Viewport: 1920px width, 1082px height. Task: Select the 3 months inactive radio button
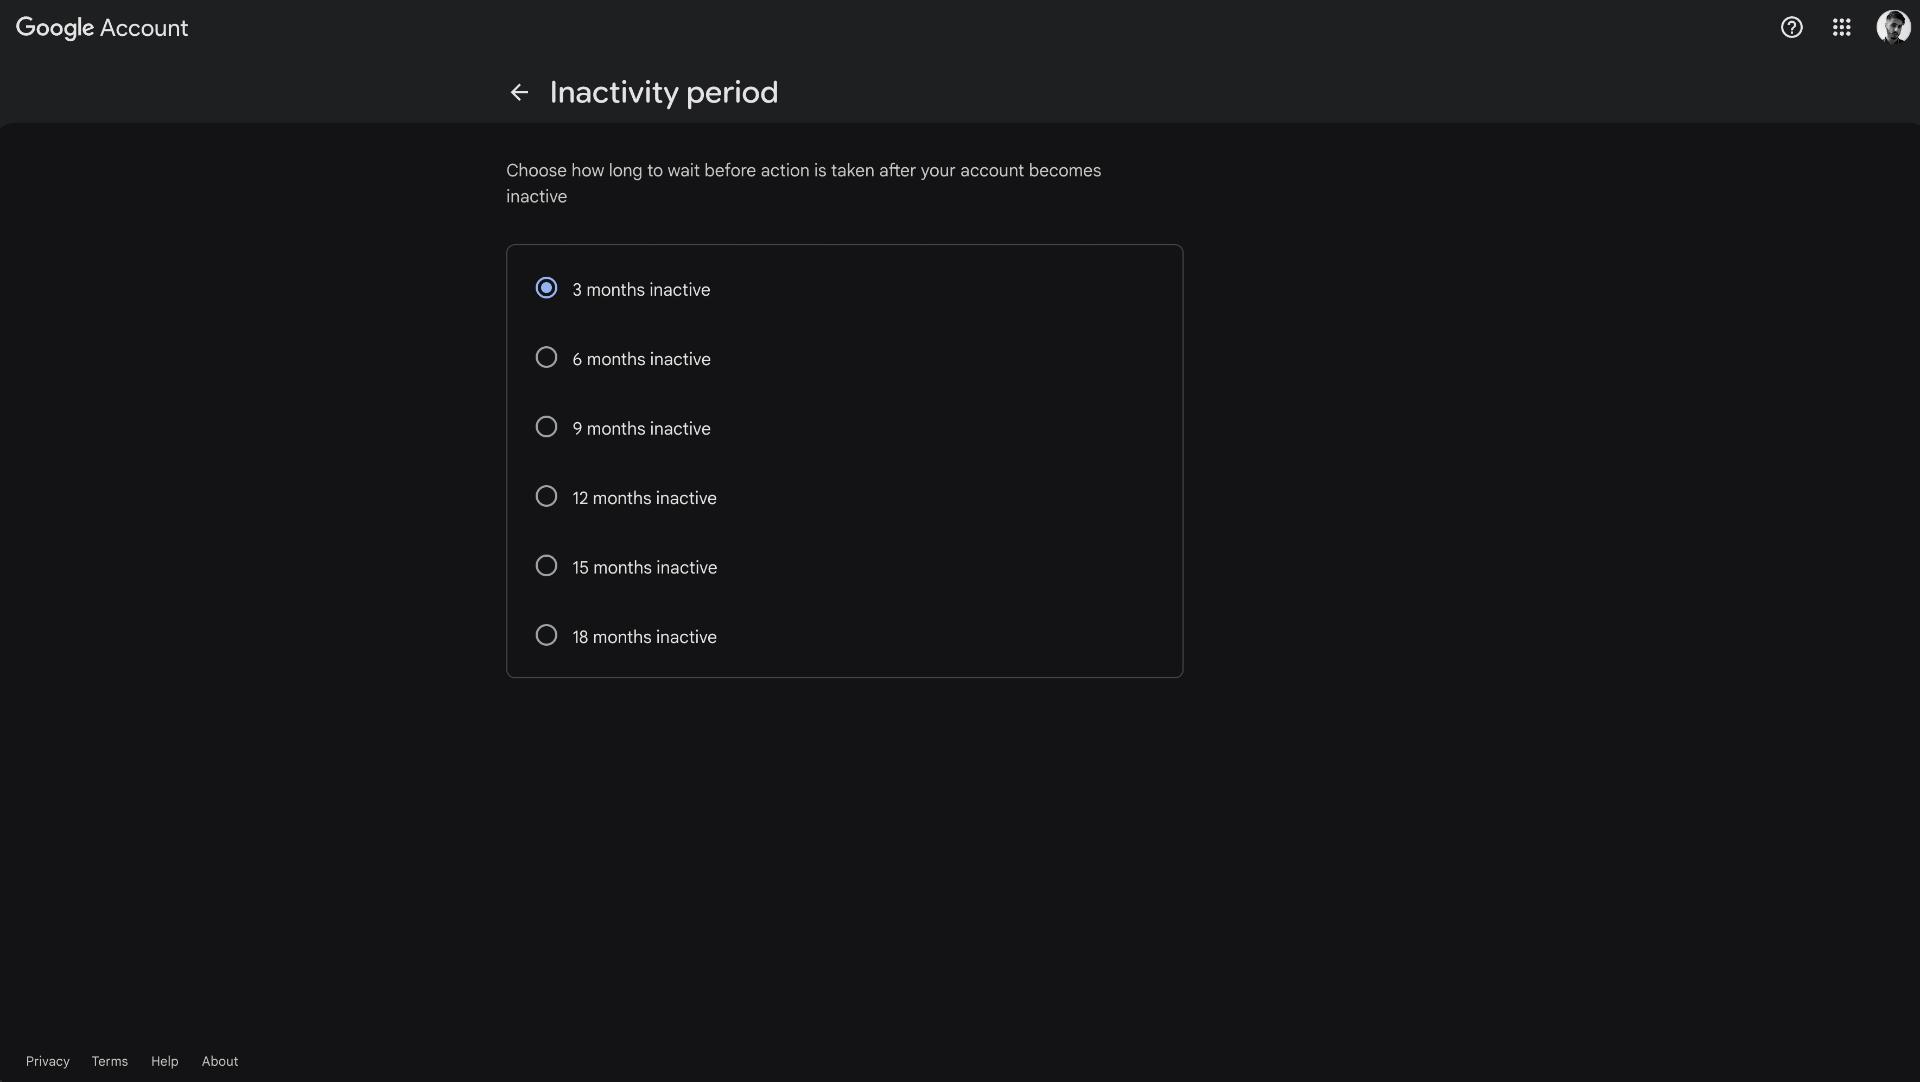(x=546, y=288)
